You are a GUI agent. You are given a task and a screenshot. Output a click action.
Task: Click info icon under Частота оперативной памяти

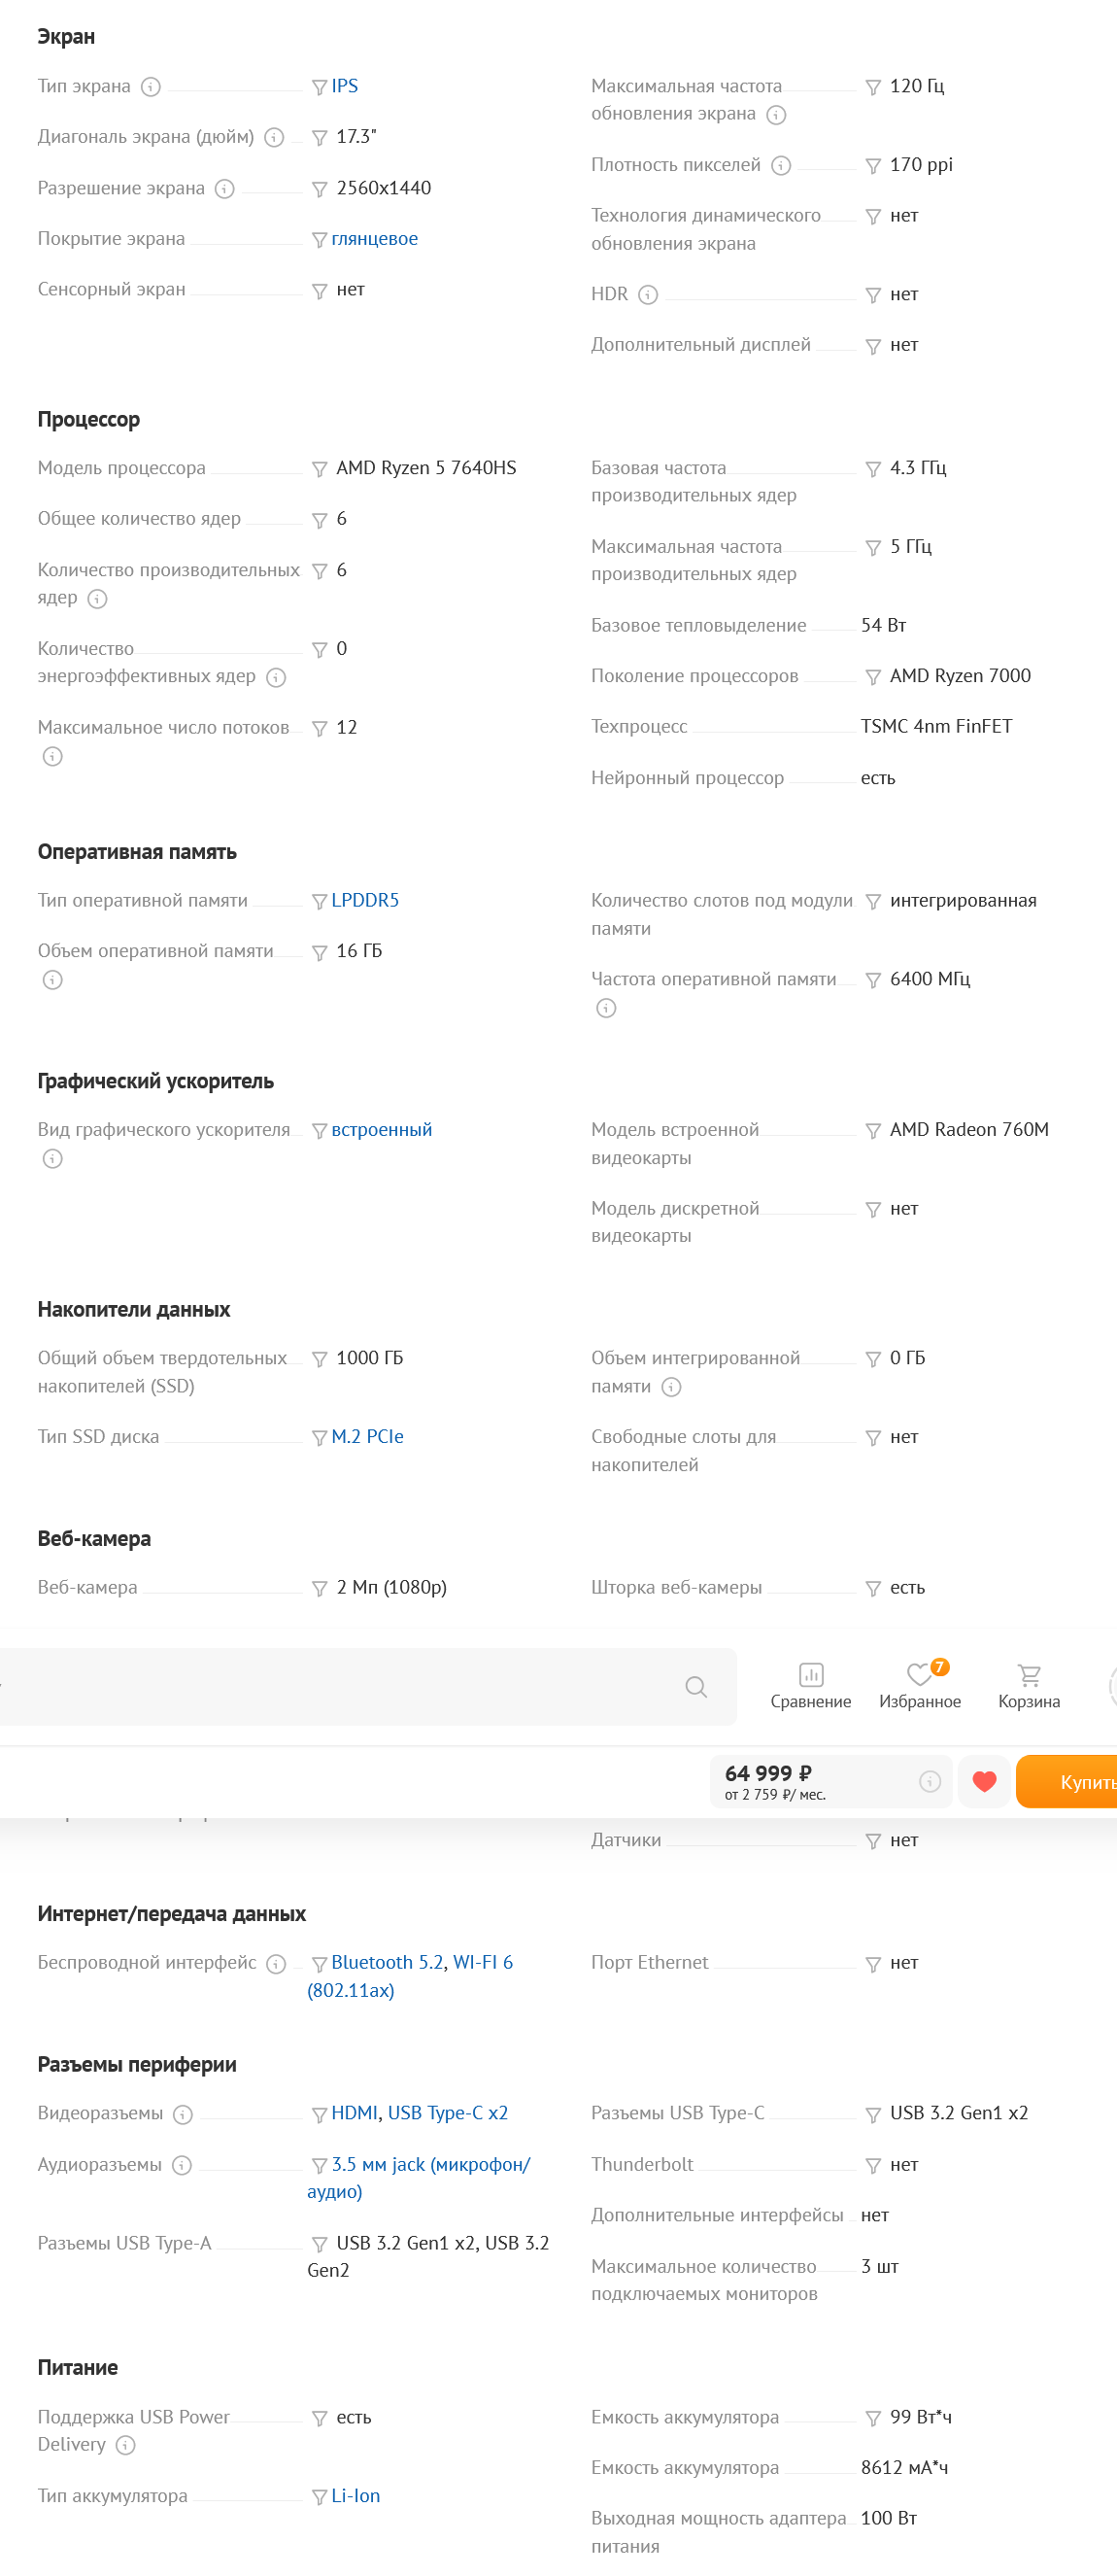coord(606,1009)
